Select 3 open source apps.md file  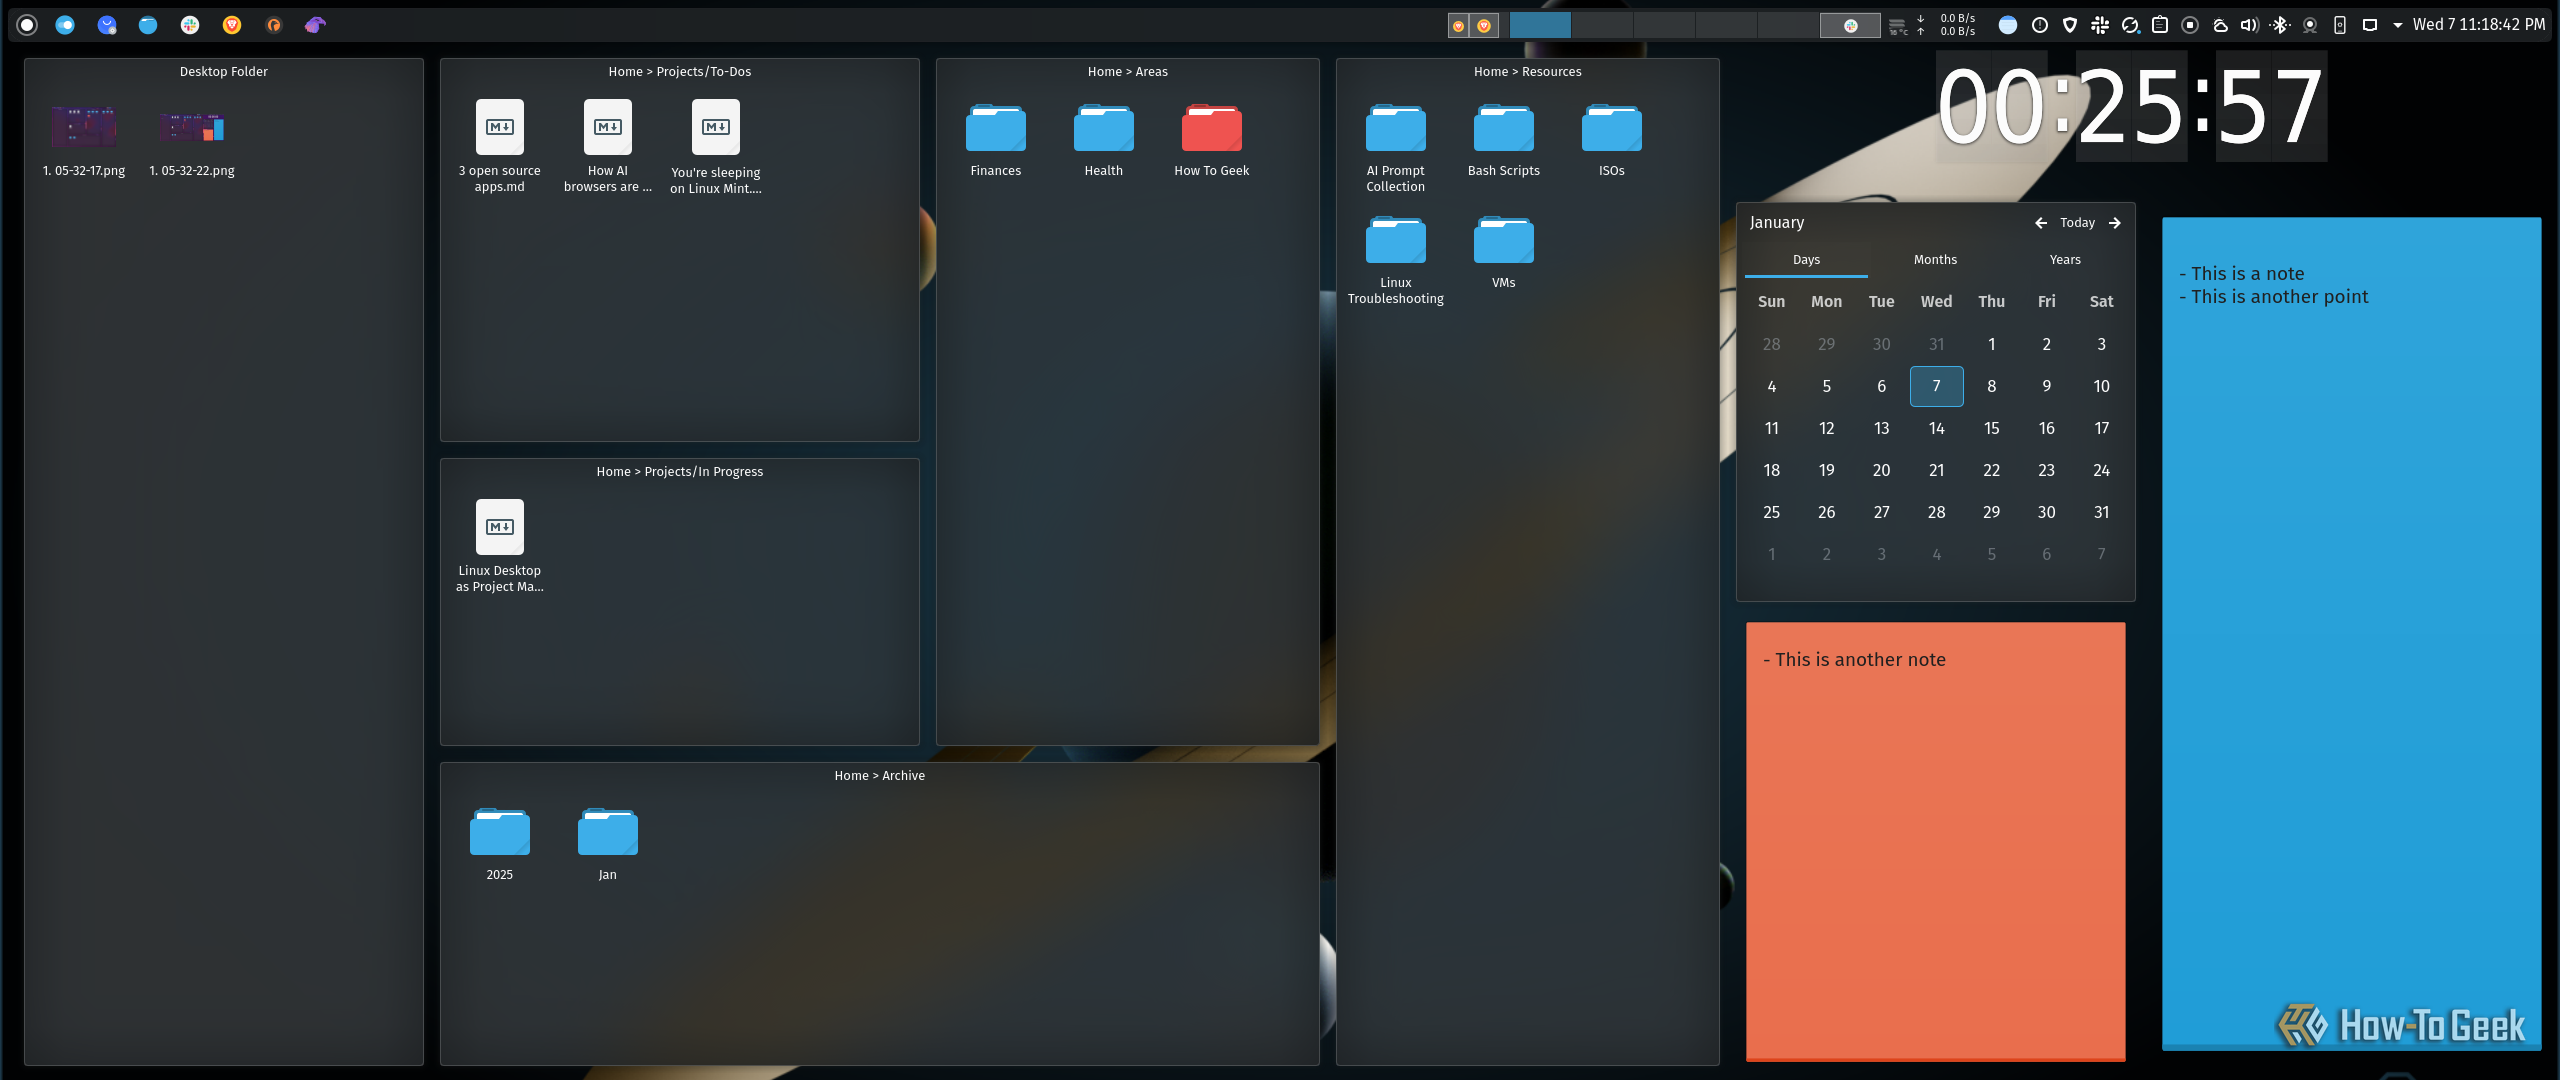(x=500, y=146)
